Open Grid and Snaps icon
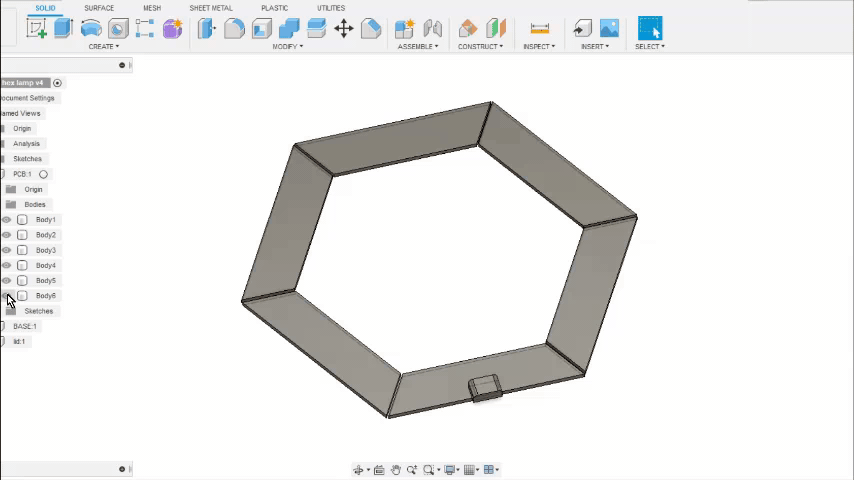Image resolution: width=854 pixels, height=480 pixels. pos(469,470)
